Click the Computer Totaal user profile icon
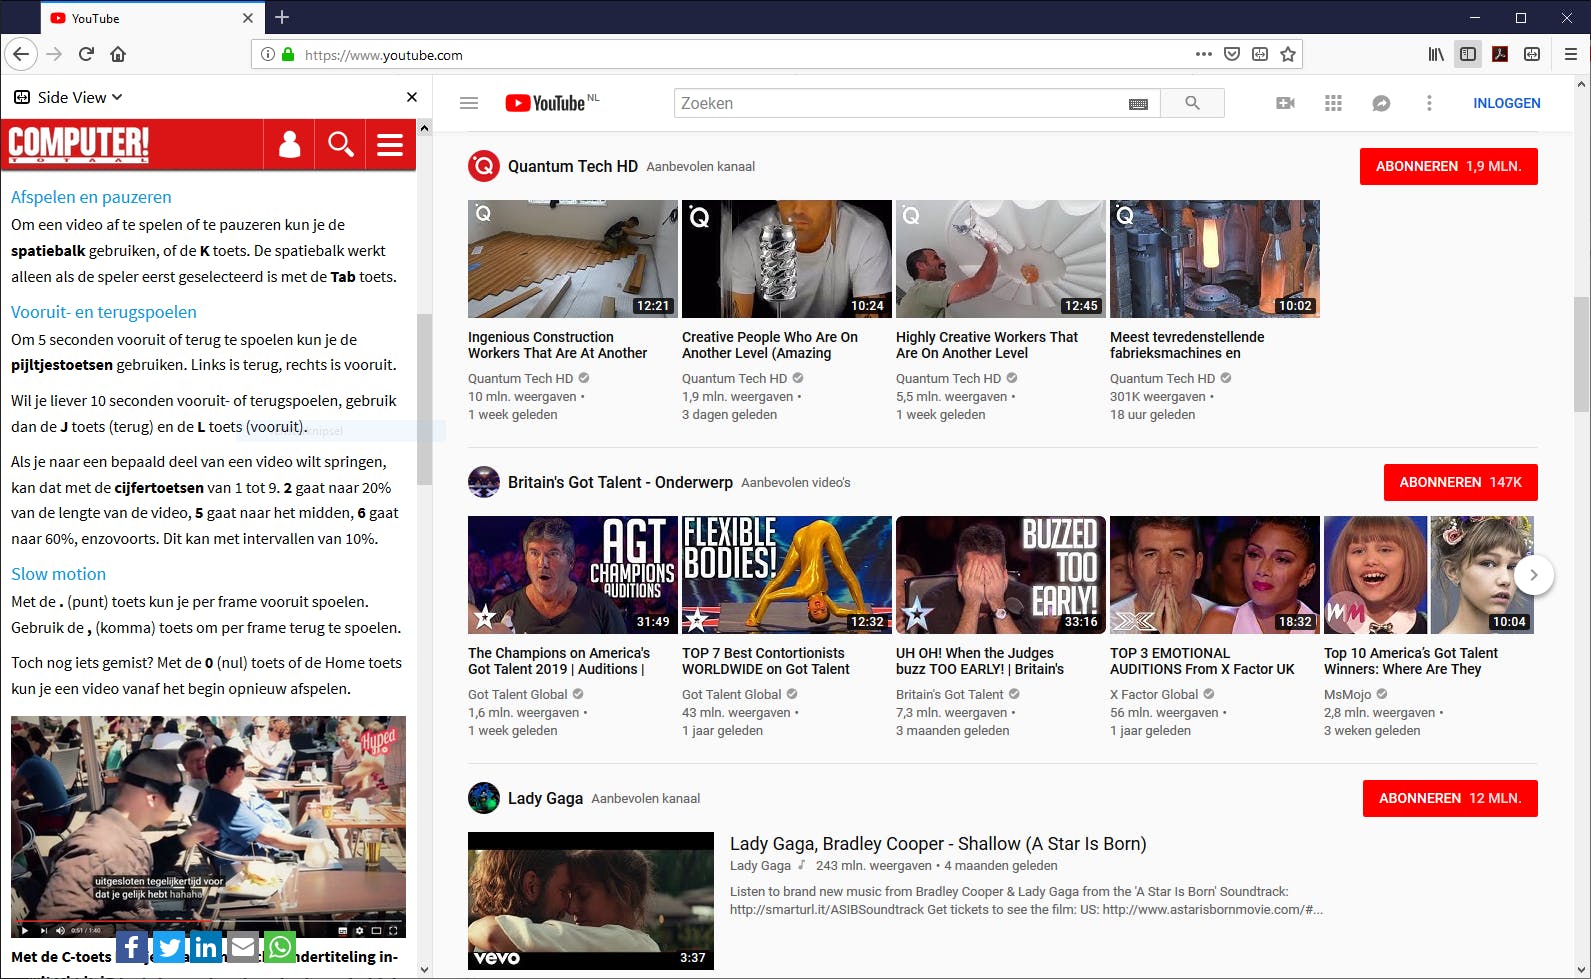 [289, 145]
